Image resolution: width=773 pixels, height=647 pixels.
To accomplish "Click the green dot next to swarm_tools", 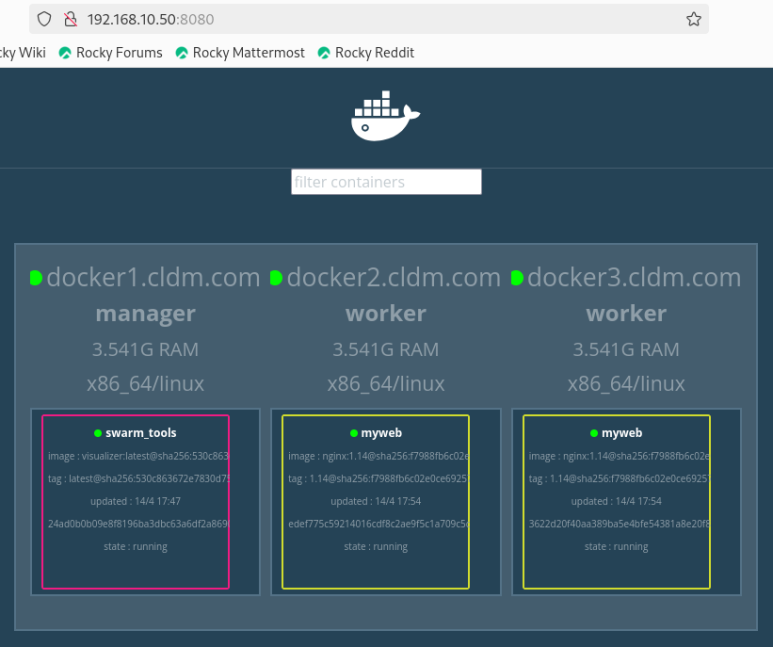I will [x=98, y=433].
